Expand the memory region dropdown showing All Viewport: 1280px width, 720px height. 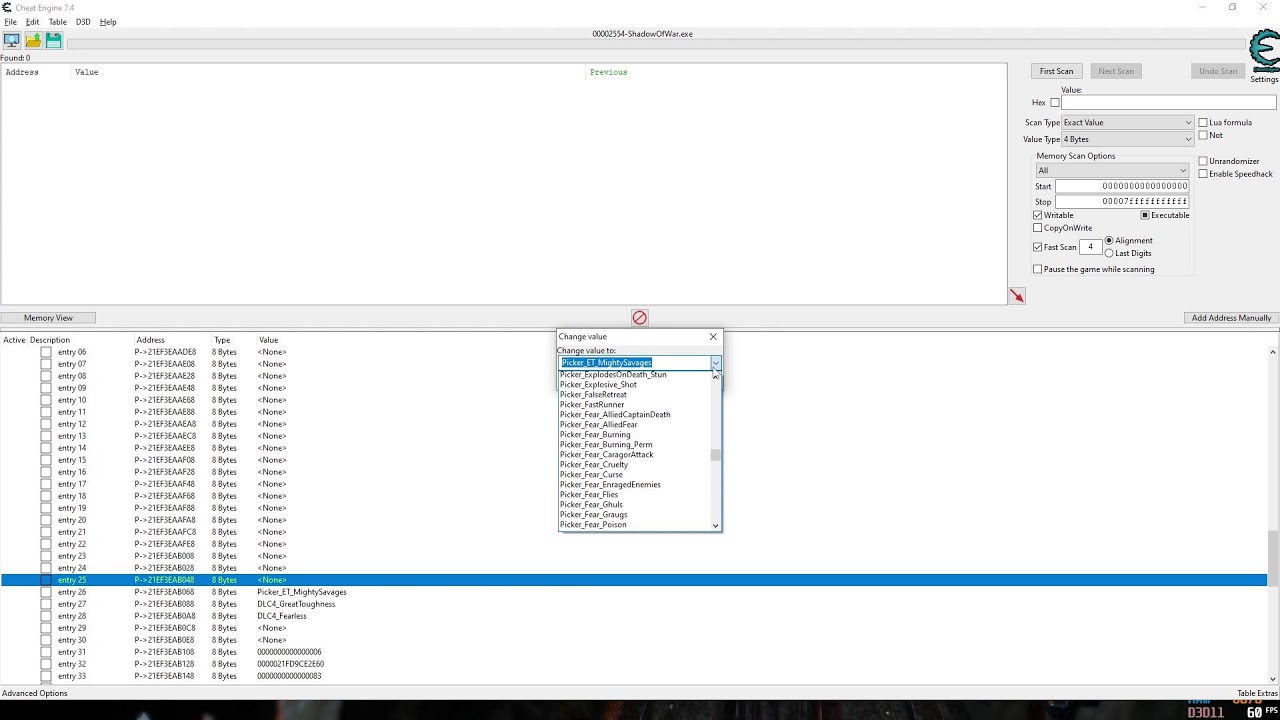coord(1112,170)
